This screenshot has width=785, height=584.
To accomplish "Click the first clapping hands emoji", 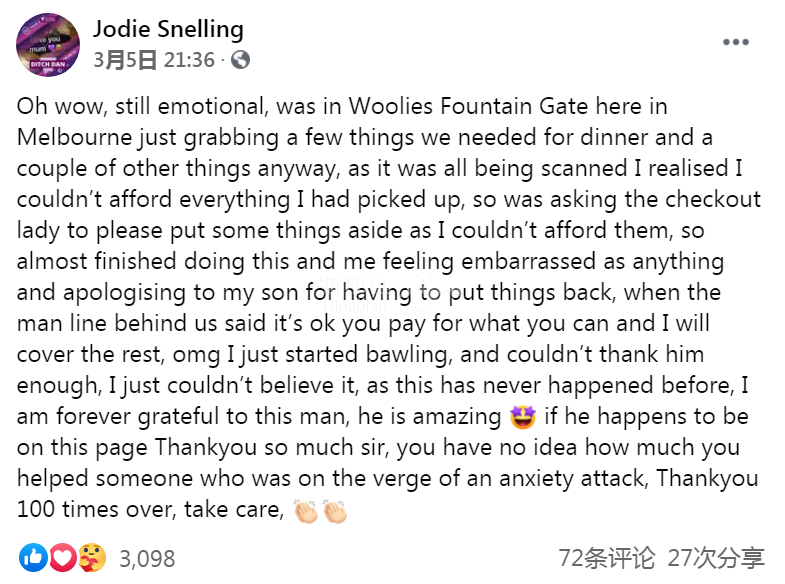I will pyautogui.click(x=306, y=510).
